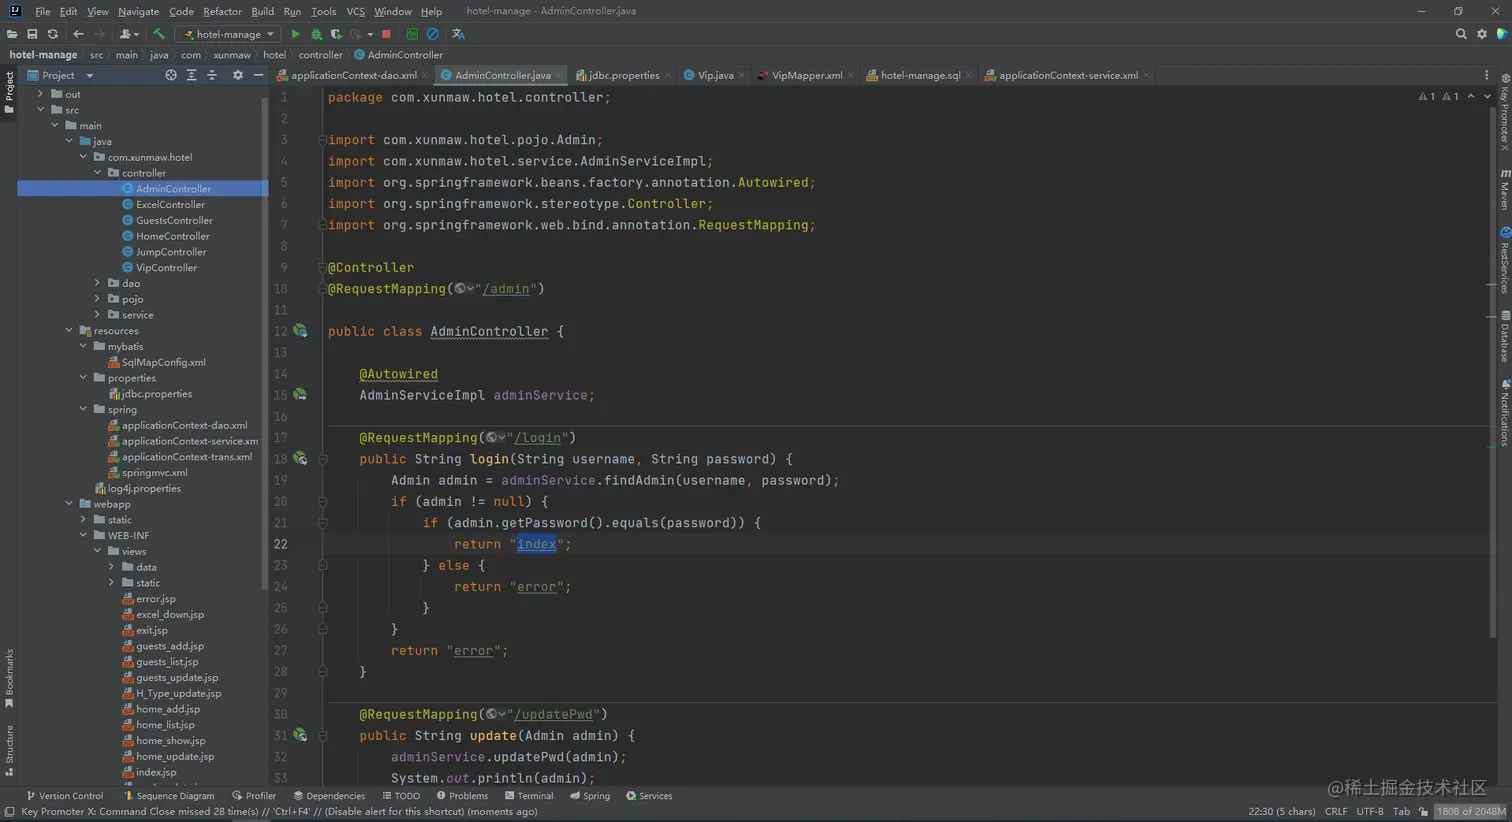Fold the login method at line 18

[x=323, y=459]
